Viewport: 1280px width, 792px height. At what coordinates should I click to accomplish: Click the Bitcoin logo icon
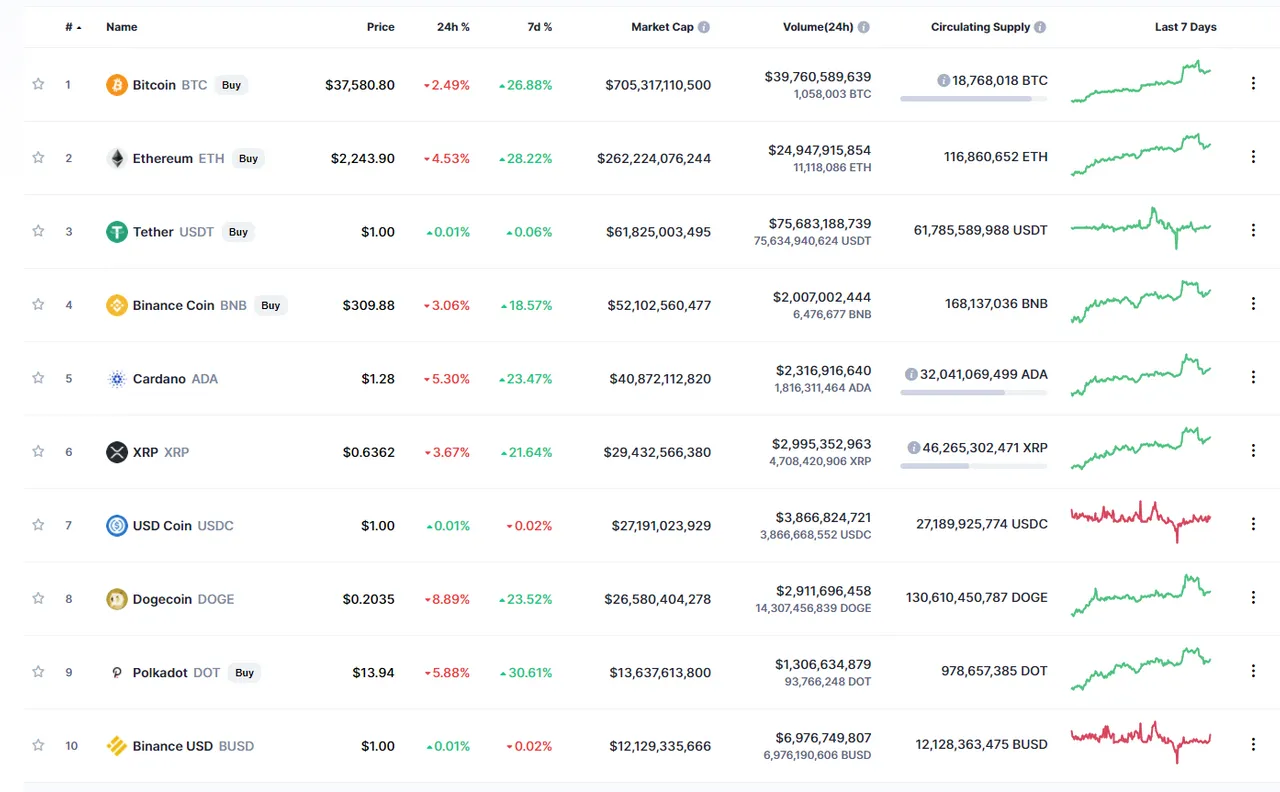(117, 85)
